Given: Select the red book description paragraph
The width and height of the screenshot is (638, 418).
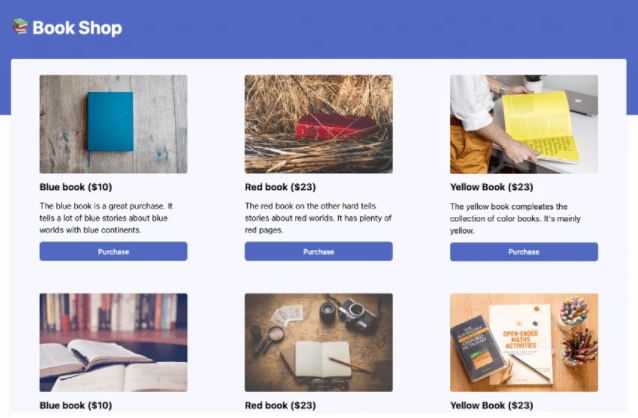Looking at the screenshot, I should 317,218.
